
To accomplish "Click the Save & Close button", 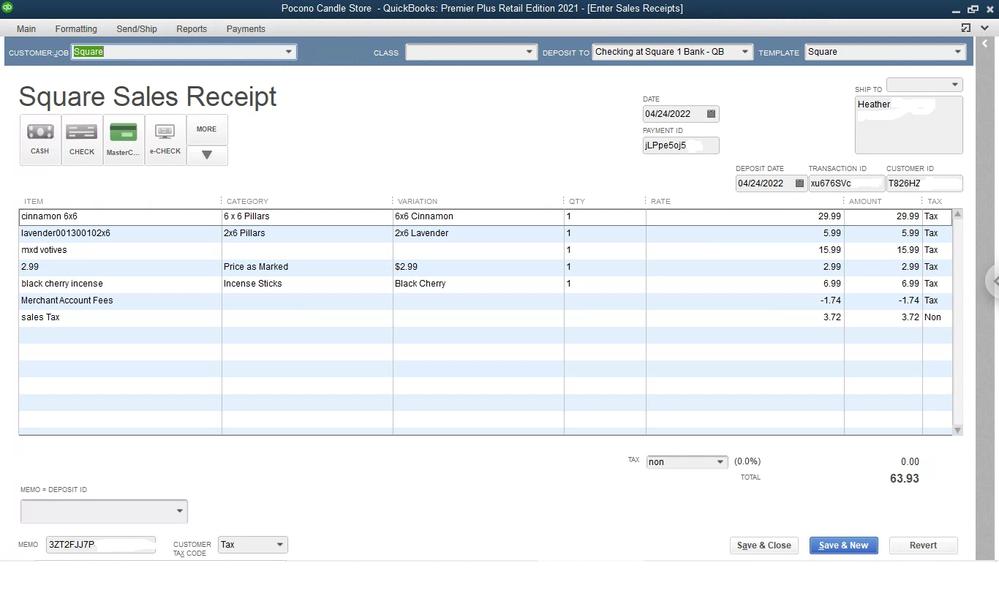I will (764, 545).
